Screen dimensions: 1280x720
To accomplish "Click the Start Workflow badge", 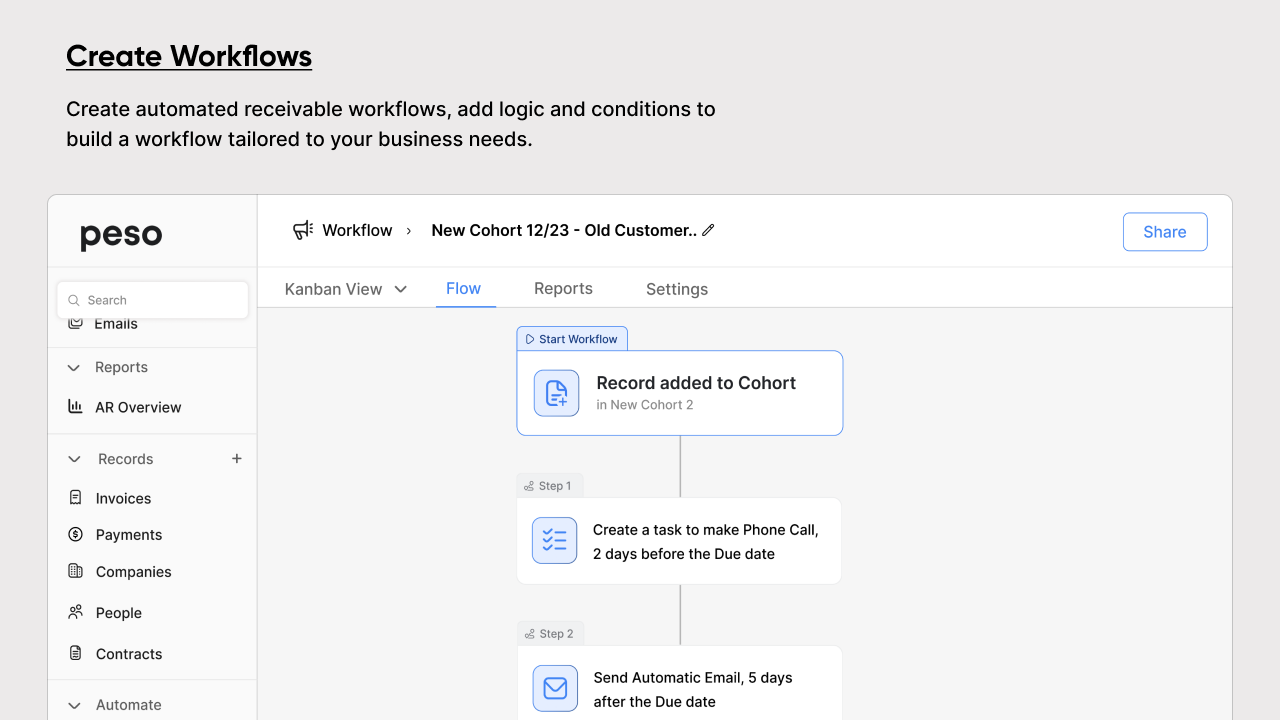I will pyautogui.click(x=572, y=338).
